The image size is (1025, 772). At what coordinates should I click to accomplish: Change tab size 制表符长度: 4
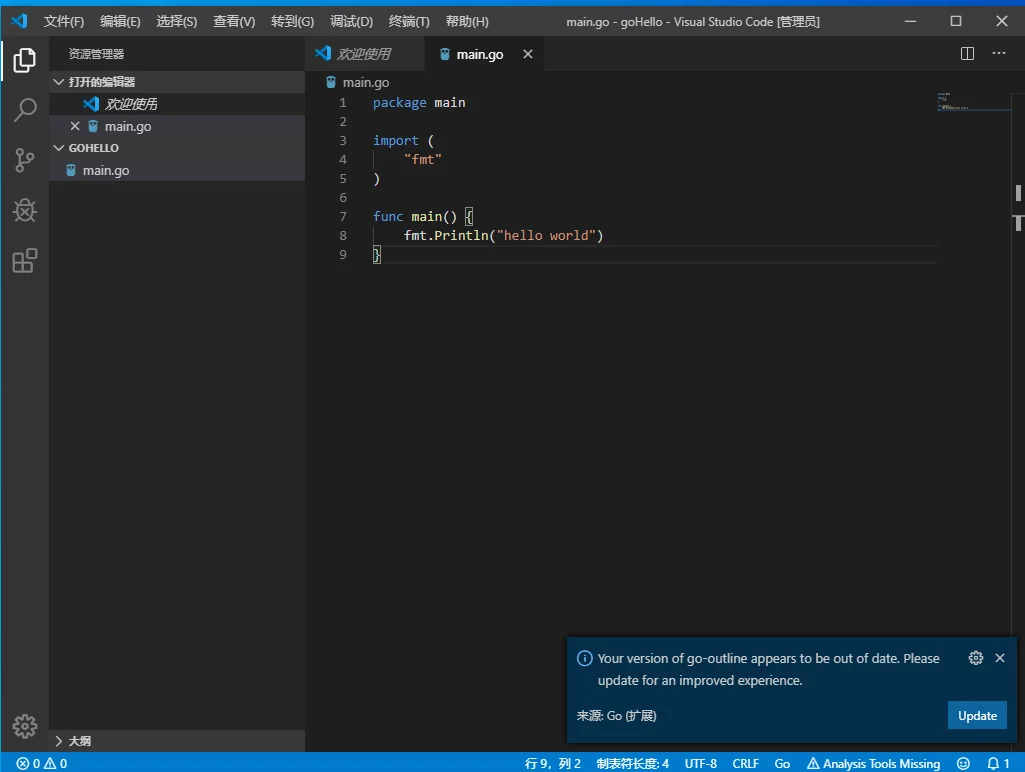tap(632, 764)
